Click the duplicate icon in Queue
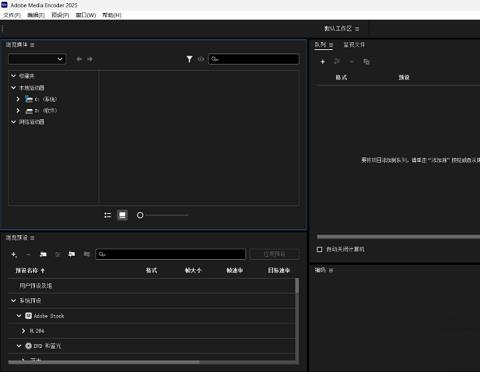The height and width of the screenshot is (372, 480). pyautogui.click(x=366, y=62)
